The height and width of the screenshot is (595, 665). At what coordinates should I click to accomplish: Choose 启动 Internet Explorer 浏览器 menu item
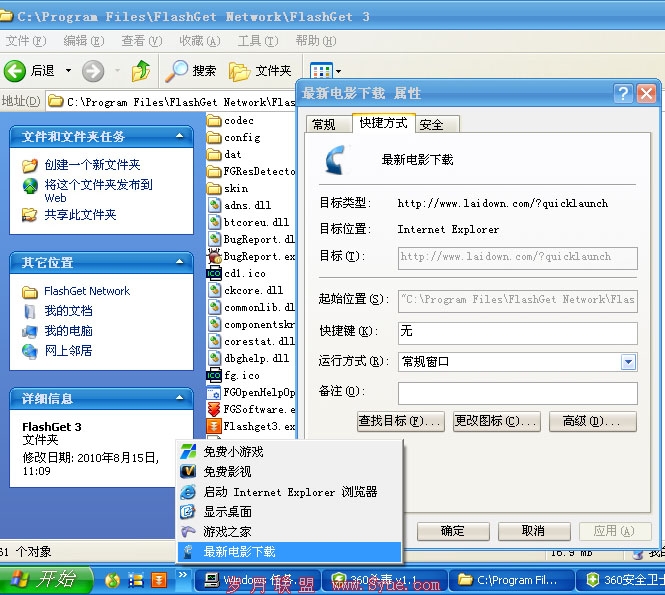pos(289,492)
